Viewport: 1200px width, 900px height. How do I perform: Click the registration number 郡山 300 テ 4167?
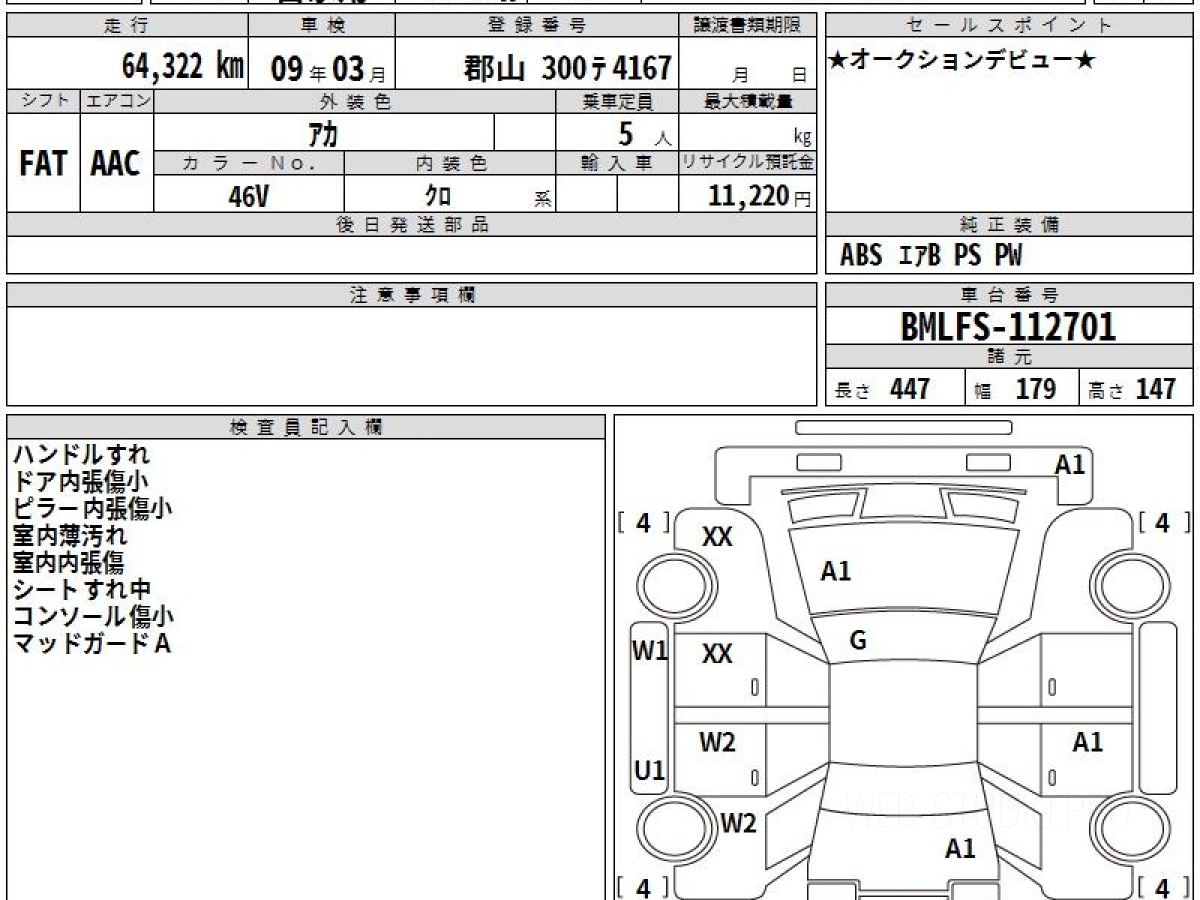(567, 68)
